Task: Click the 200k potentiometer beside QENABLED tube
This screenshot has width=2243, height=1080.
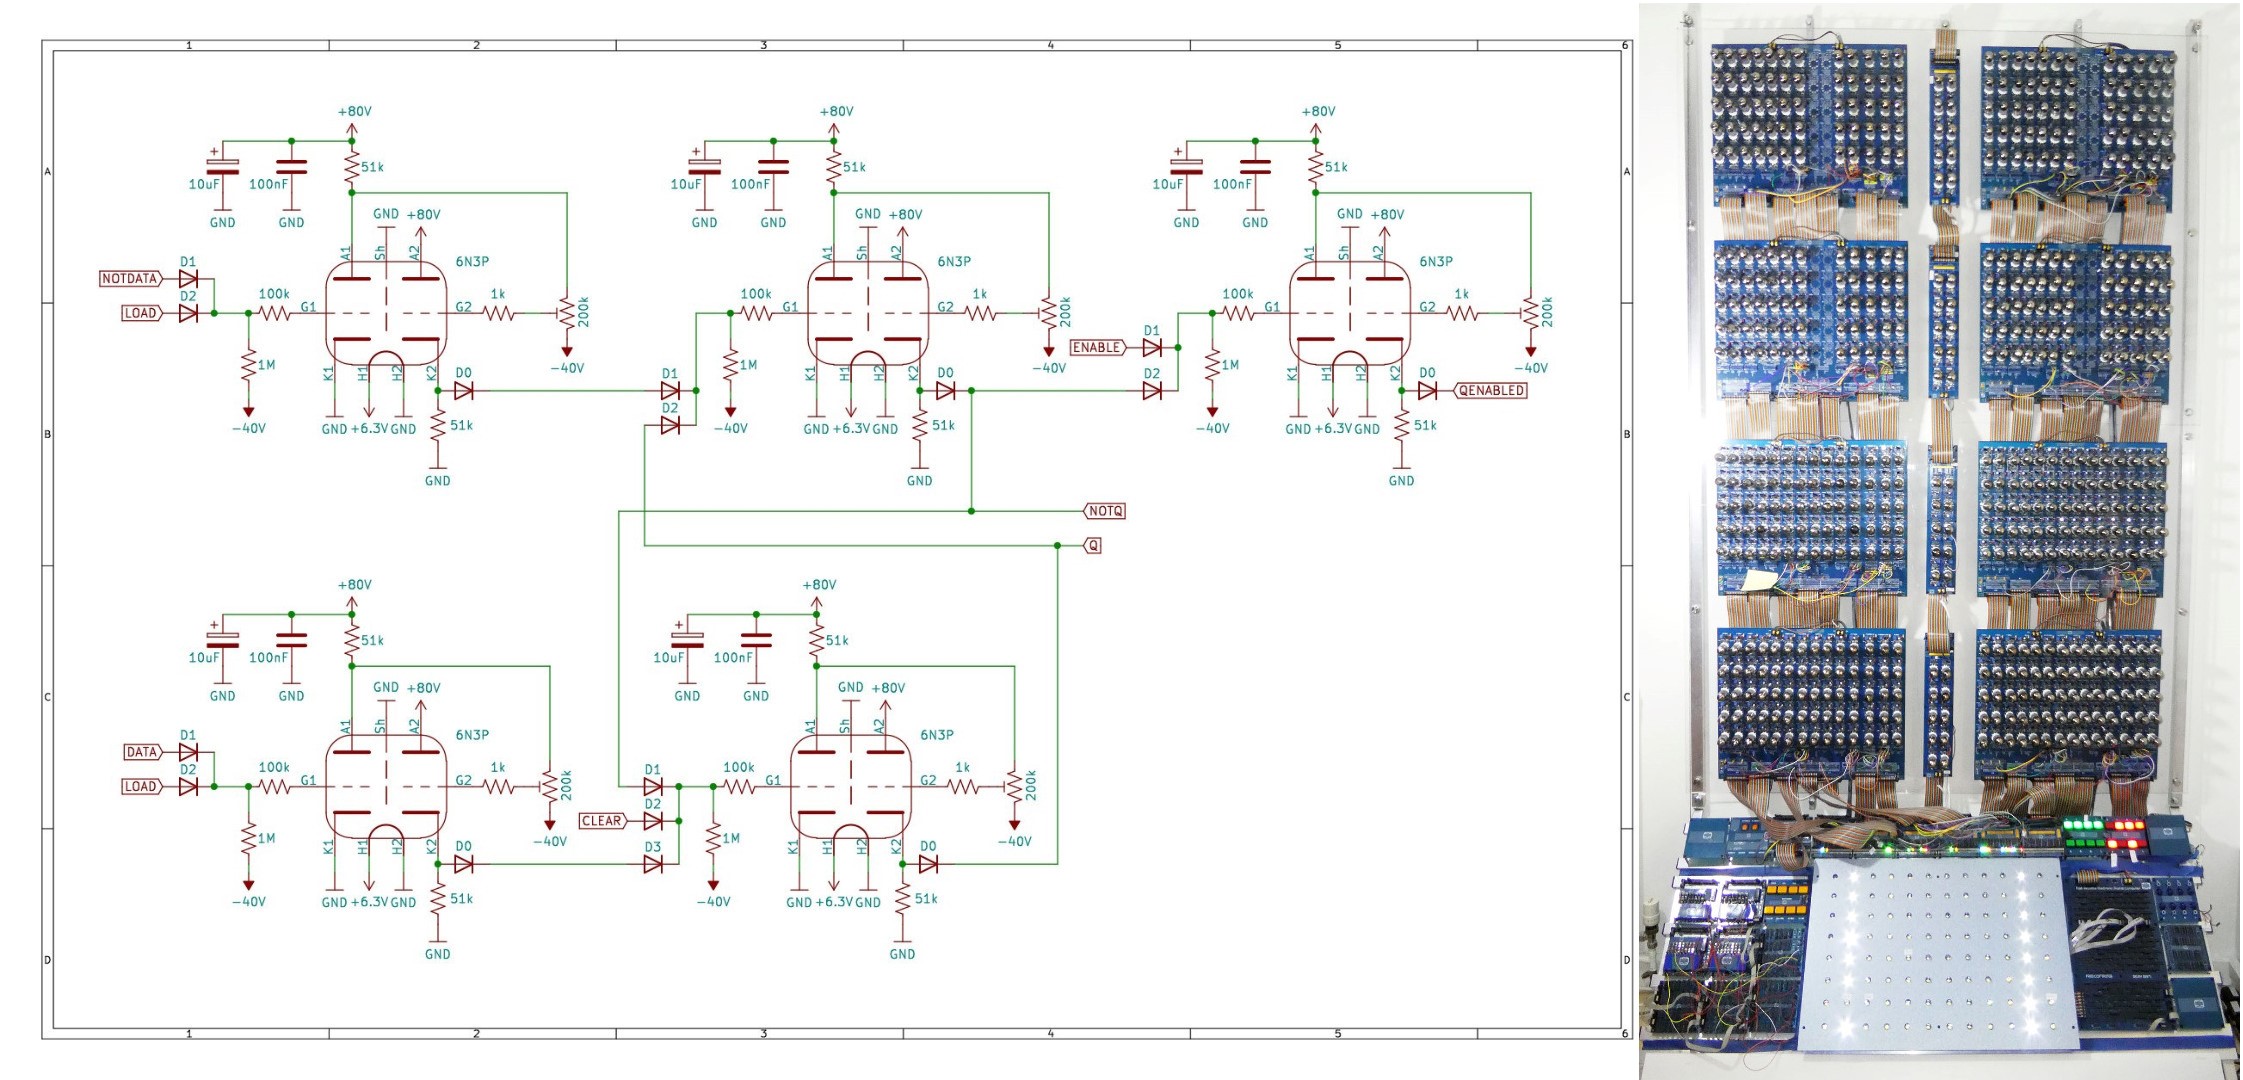Action: coord(1530,313)
